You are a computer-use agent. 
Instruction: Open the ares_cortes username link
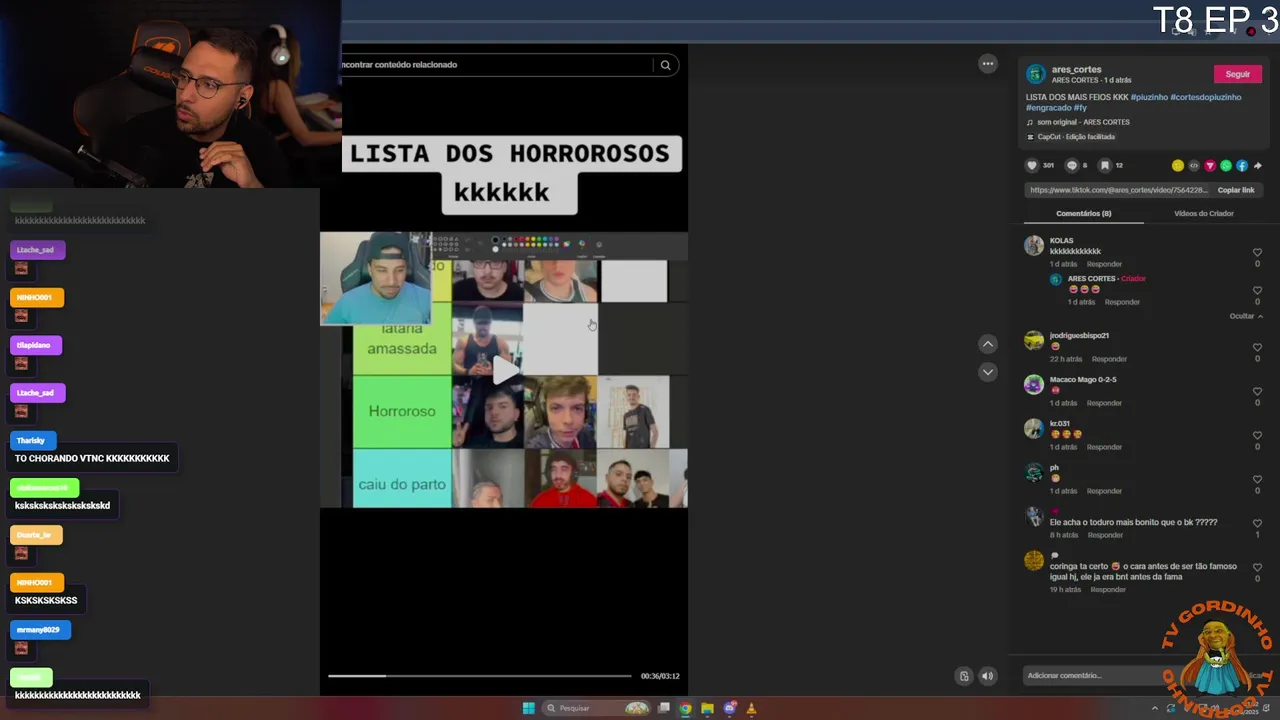tap(1076, 70)
